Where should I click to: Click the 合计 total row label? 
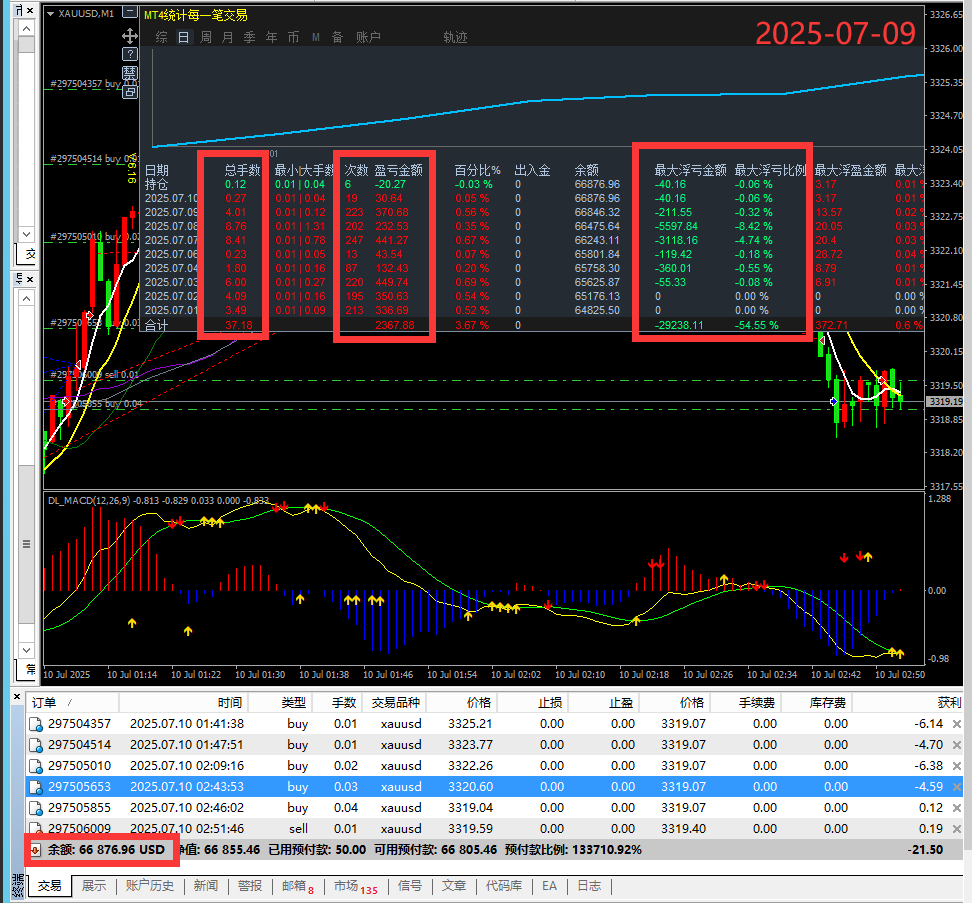click(156, 325)
